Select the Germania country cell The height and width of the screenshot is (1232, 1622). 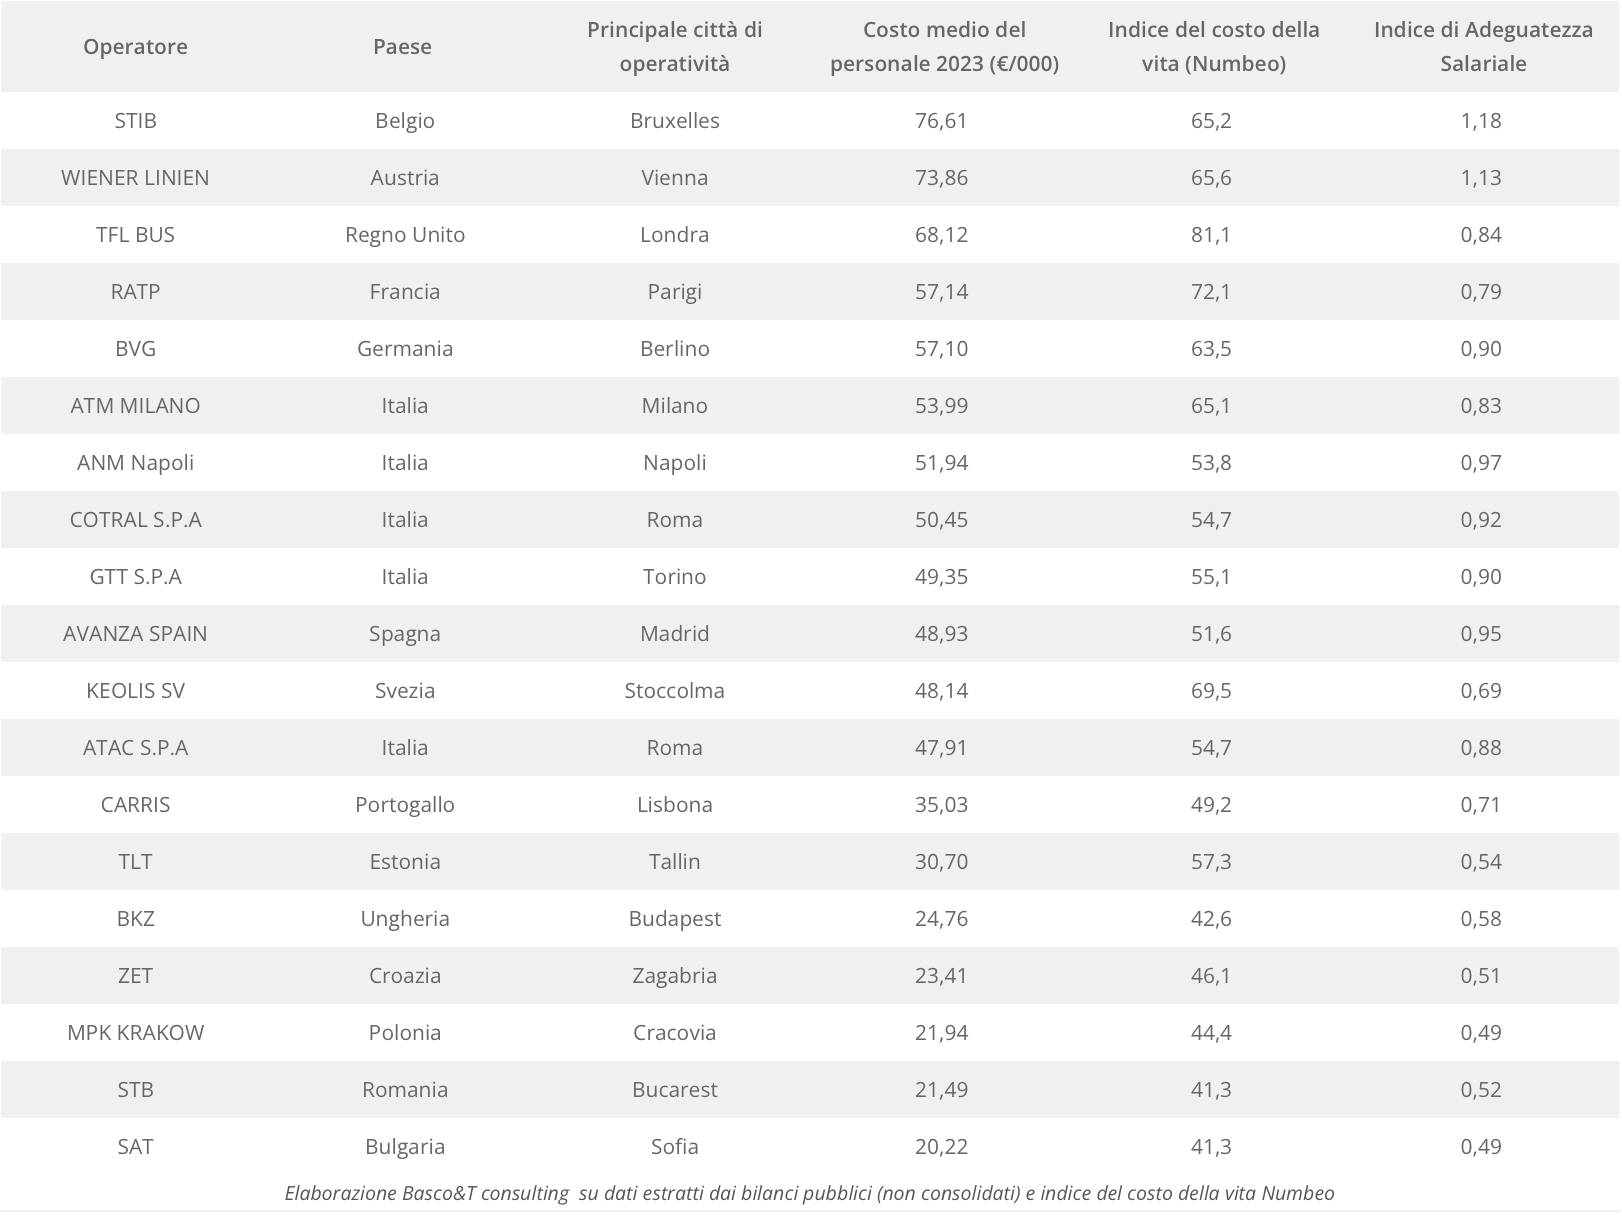pos(404,349)
